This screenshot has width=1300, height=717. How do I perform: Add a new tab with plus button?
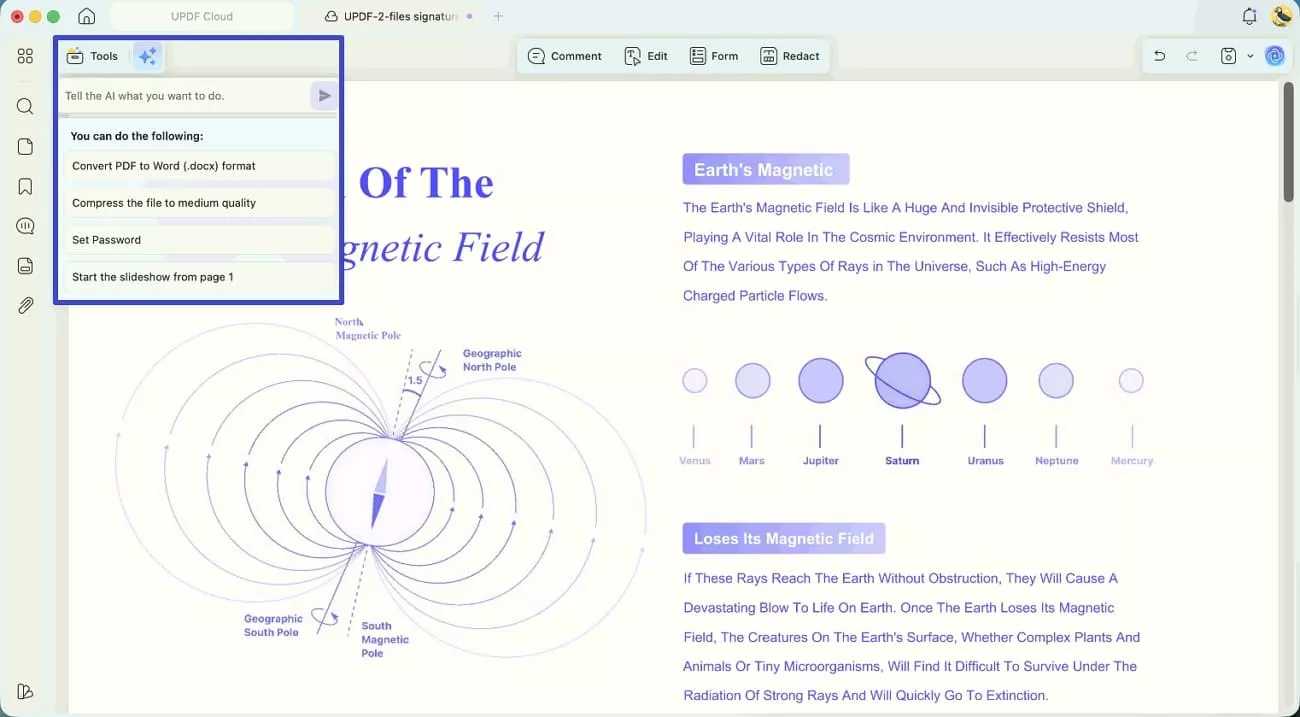click(x=498, y=16)
